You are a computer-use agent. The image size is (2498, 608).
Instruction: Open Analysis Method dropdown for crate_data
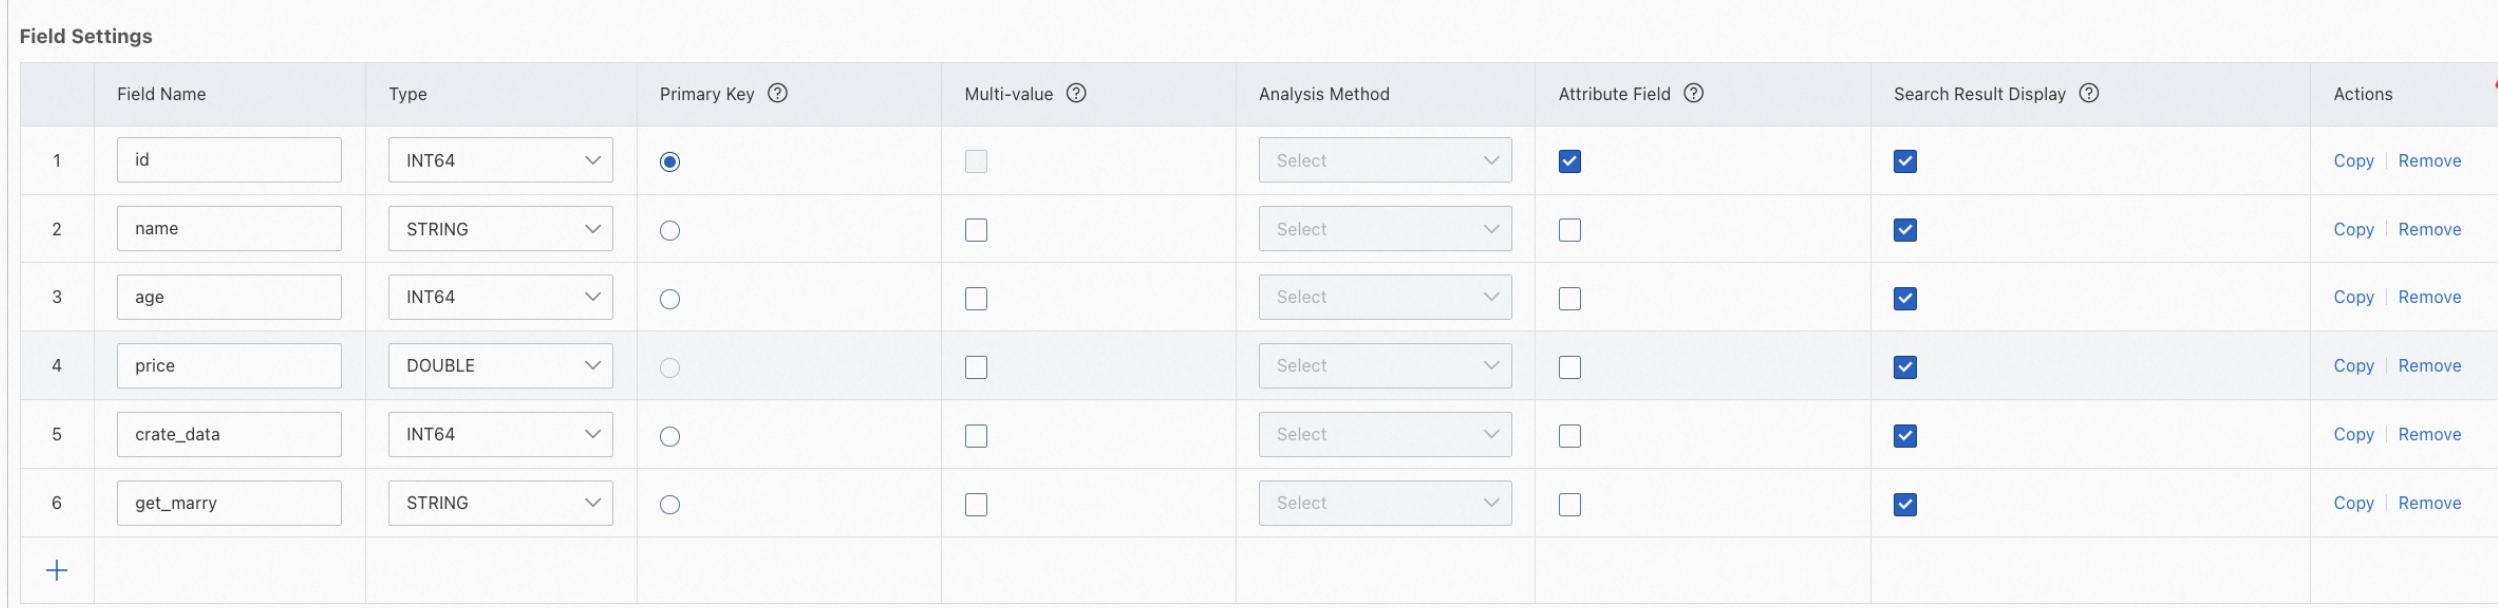click(x=1384, y=435)
